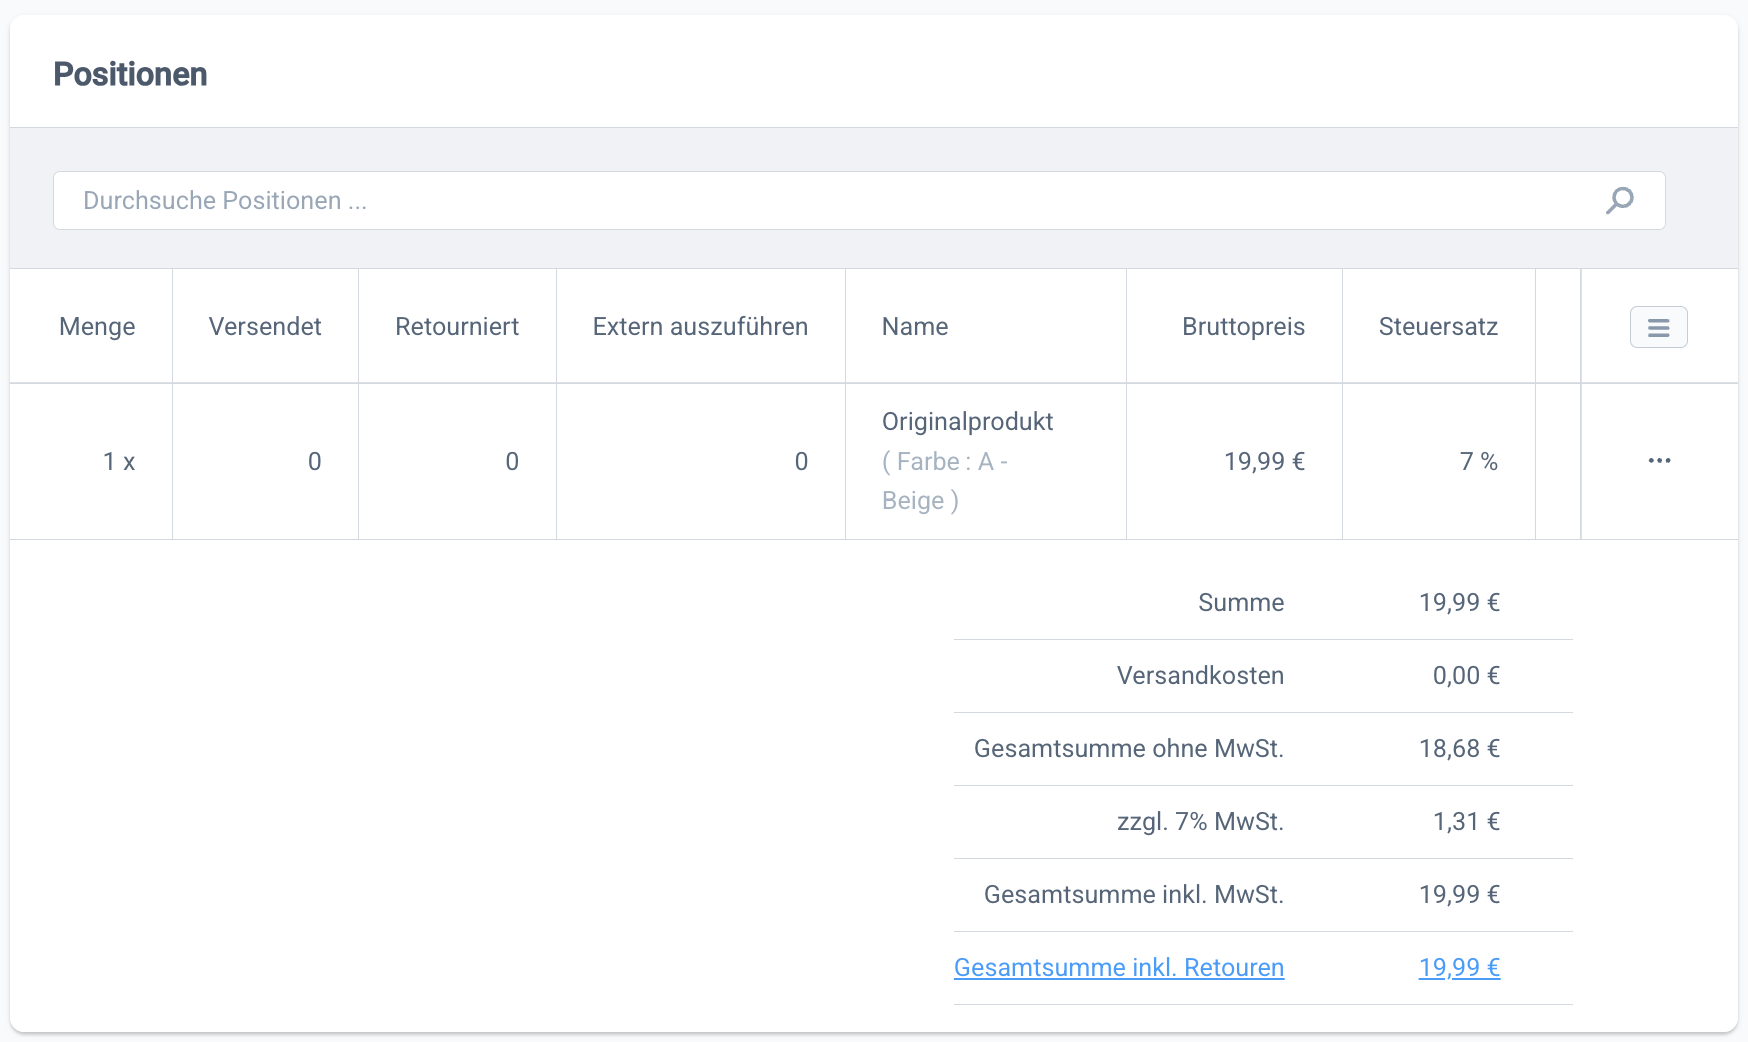Click the Positionen card heading
The image size is (1748, 1042).
click(130, 75)
